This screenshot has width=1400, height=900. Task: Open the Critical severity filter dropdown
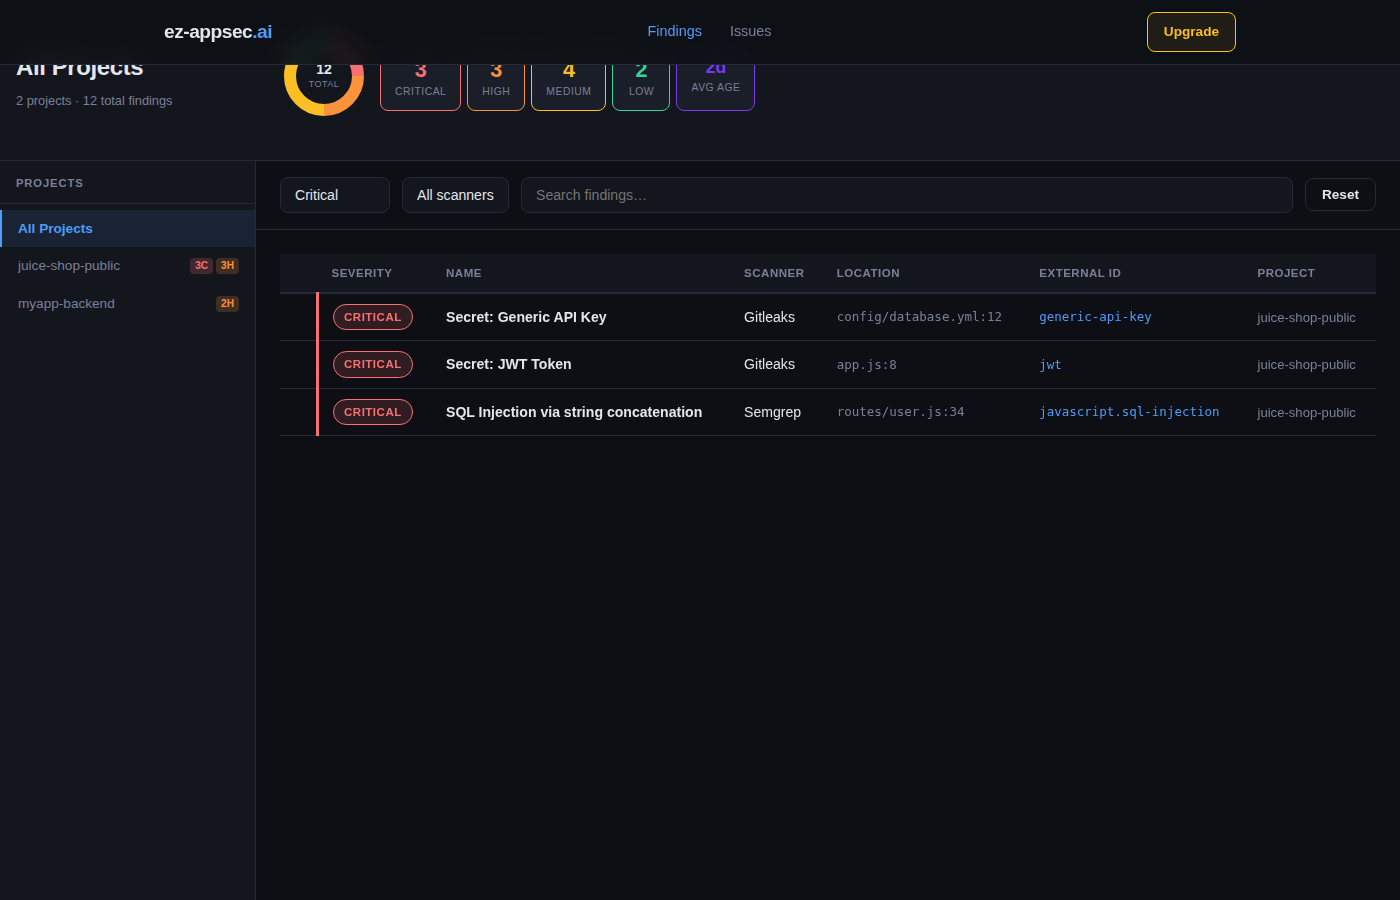point(334,195)
